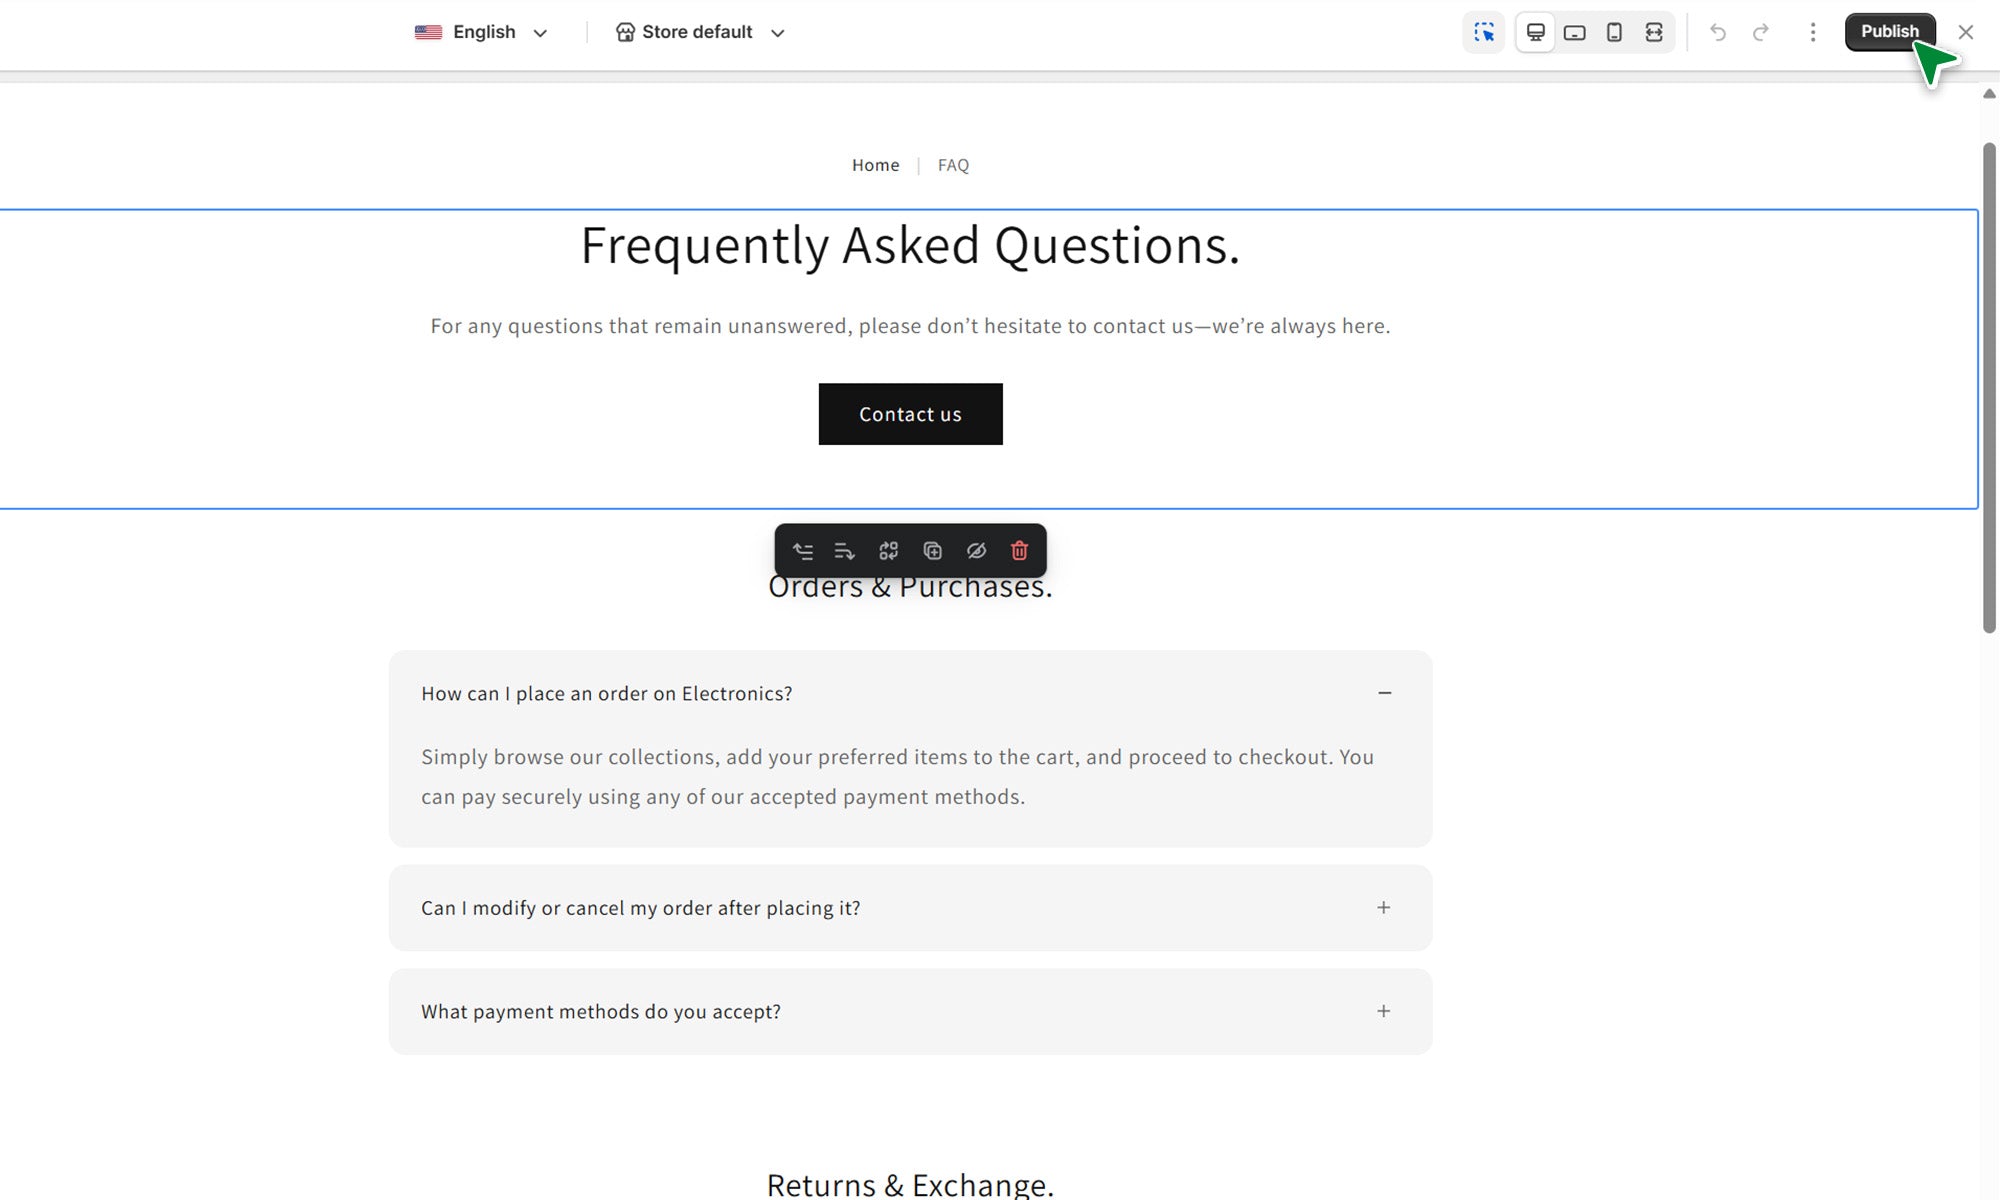Switch to fullscreen width preview
The image size is (2000, 1200).
(x=1654, y=32)
